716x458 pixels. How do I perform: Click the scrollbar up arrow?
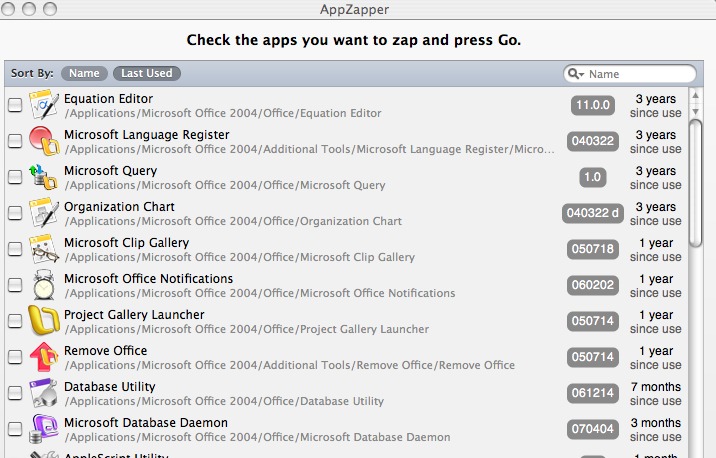pyautogui.click(x=695, y=95)
